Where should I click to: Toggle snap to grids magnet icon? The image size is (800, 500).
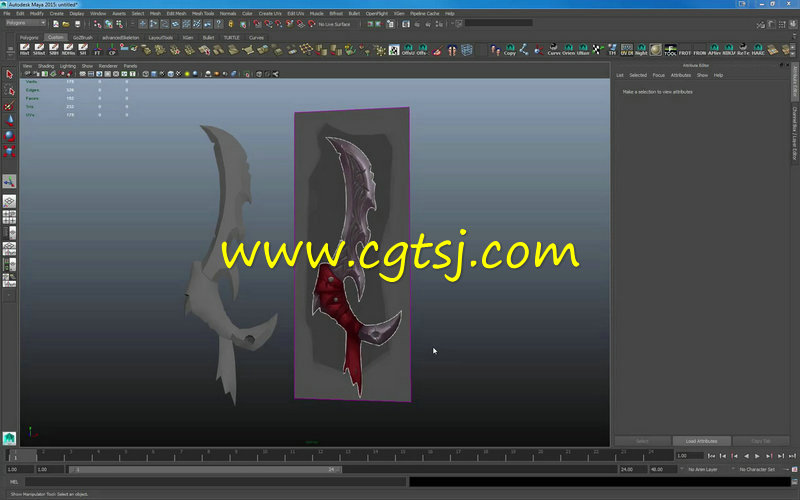[x=257, y=24]
